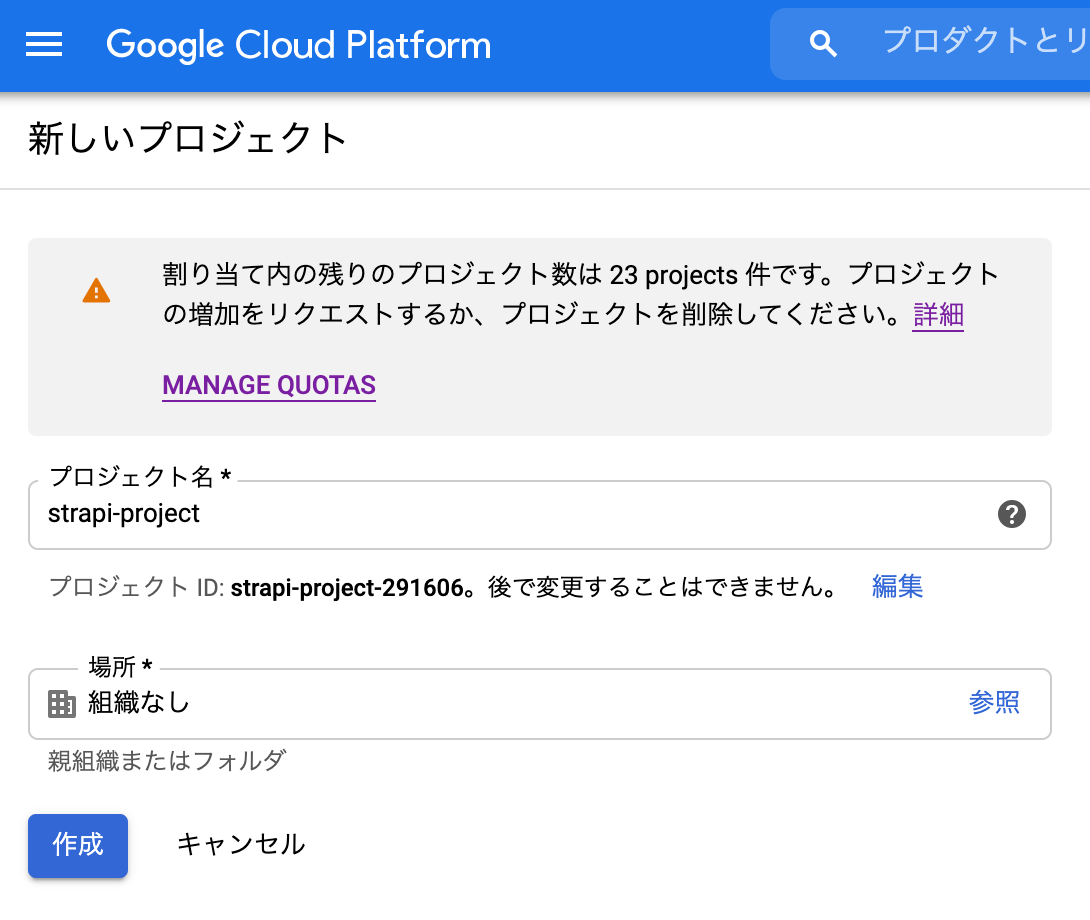
Task: Open the hamburger navigation menu
Action: (x=44, y=45)
